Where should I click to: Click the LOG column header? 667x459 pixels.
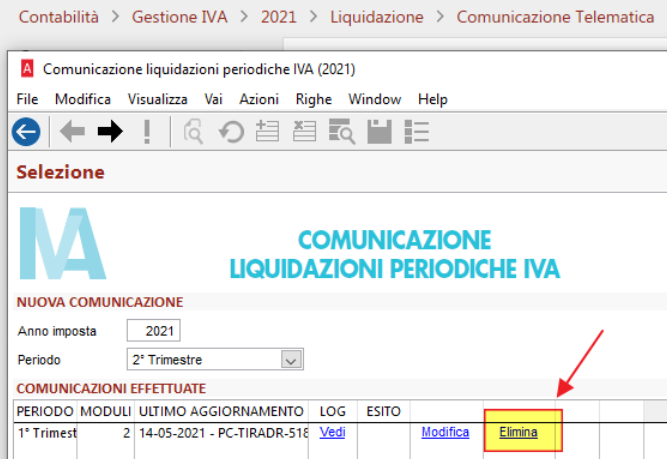(333, 411)
